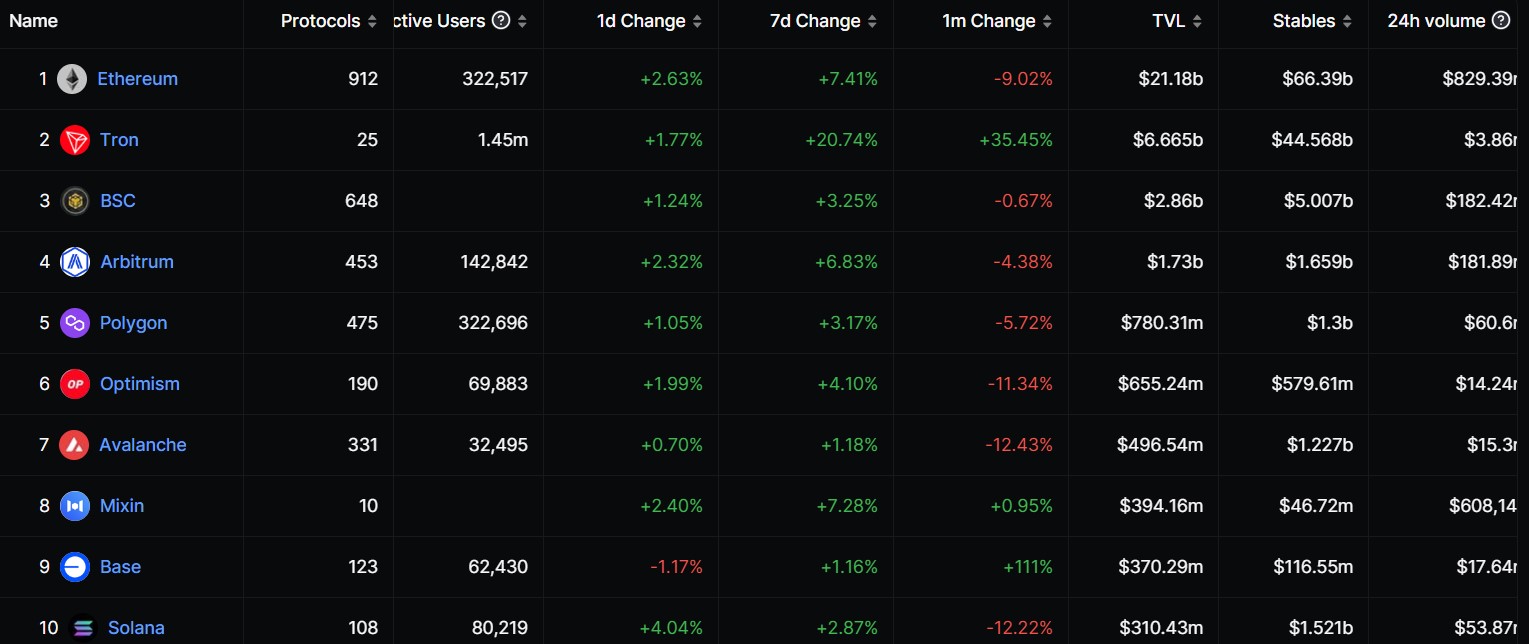1529x644 pixels.
Task: Click the Optimism chain logo
Action: pos(73,384)
